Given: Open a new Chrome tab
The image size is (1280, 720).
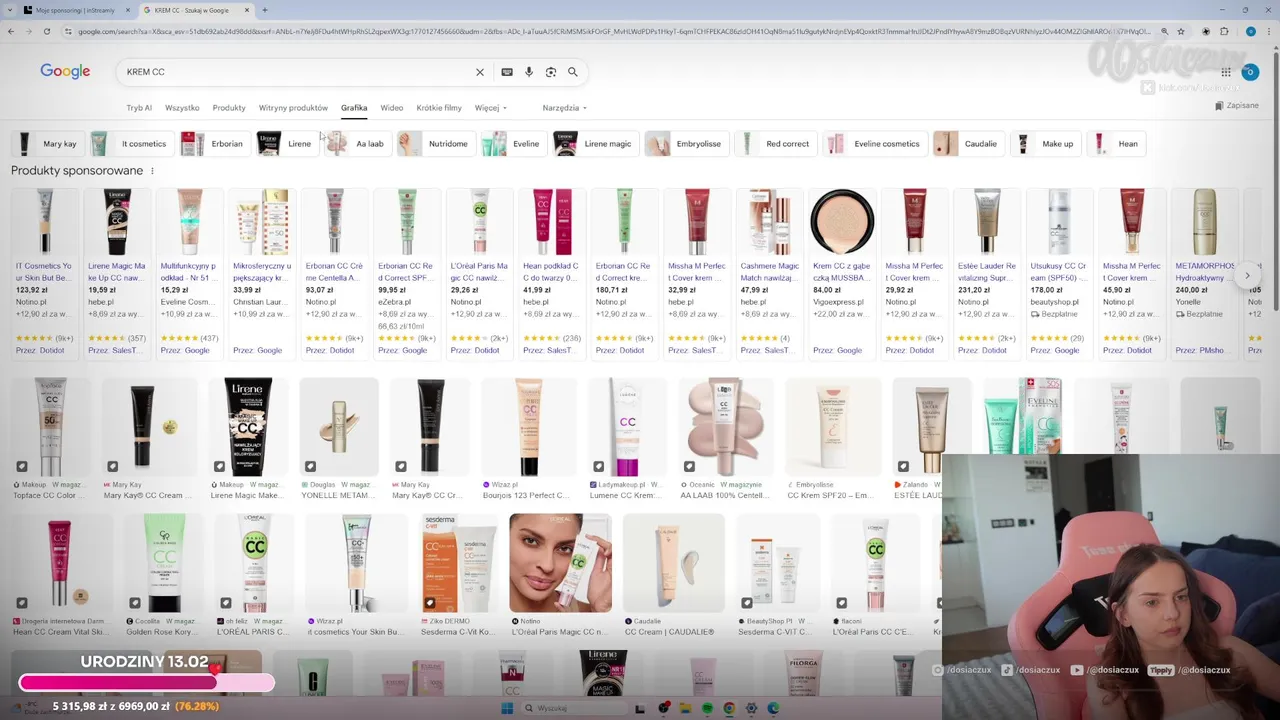Looking at the screenshot, I should (x=264, y=10).
